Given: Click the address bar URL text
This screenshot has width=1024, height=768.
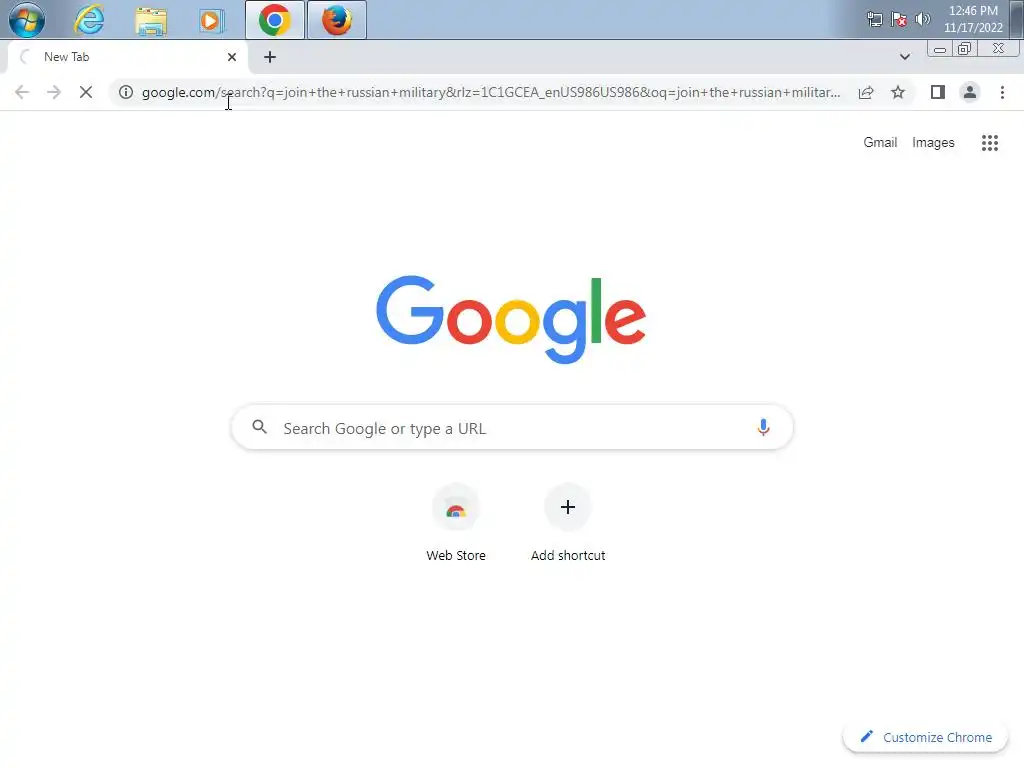Looking at the screenshot, I should [491, 92].
